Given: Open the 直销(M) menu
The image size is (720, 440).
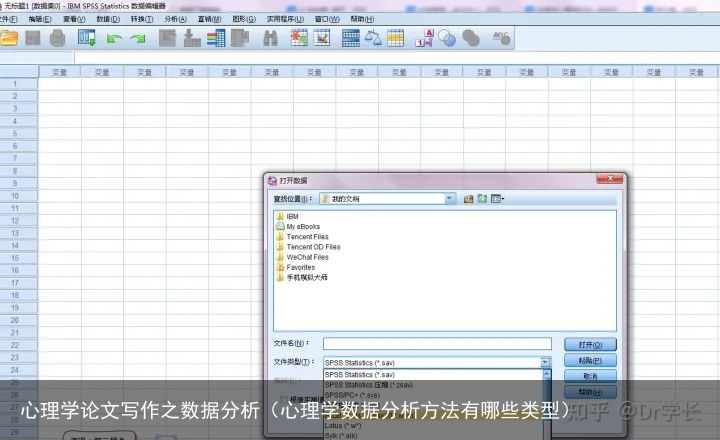Looking at the screenshot, I should tap(209, 19).
